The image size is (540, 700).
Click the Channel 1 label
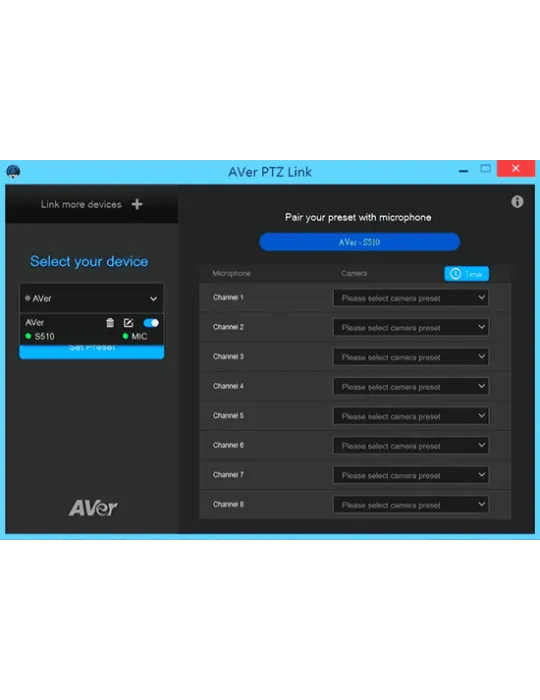tap(228, 297)
